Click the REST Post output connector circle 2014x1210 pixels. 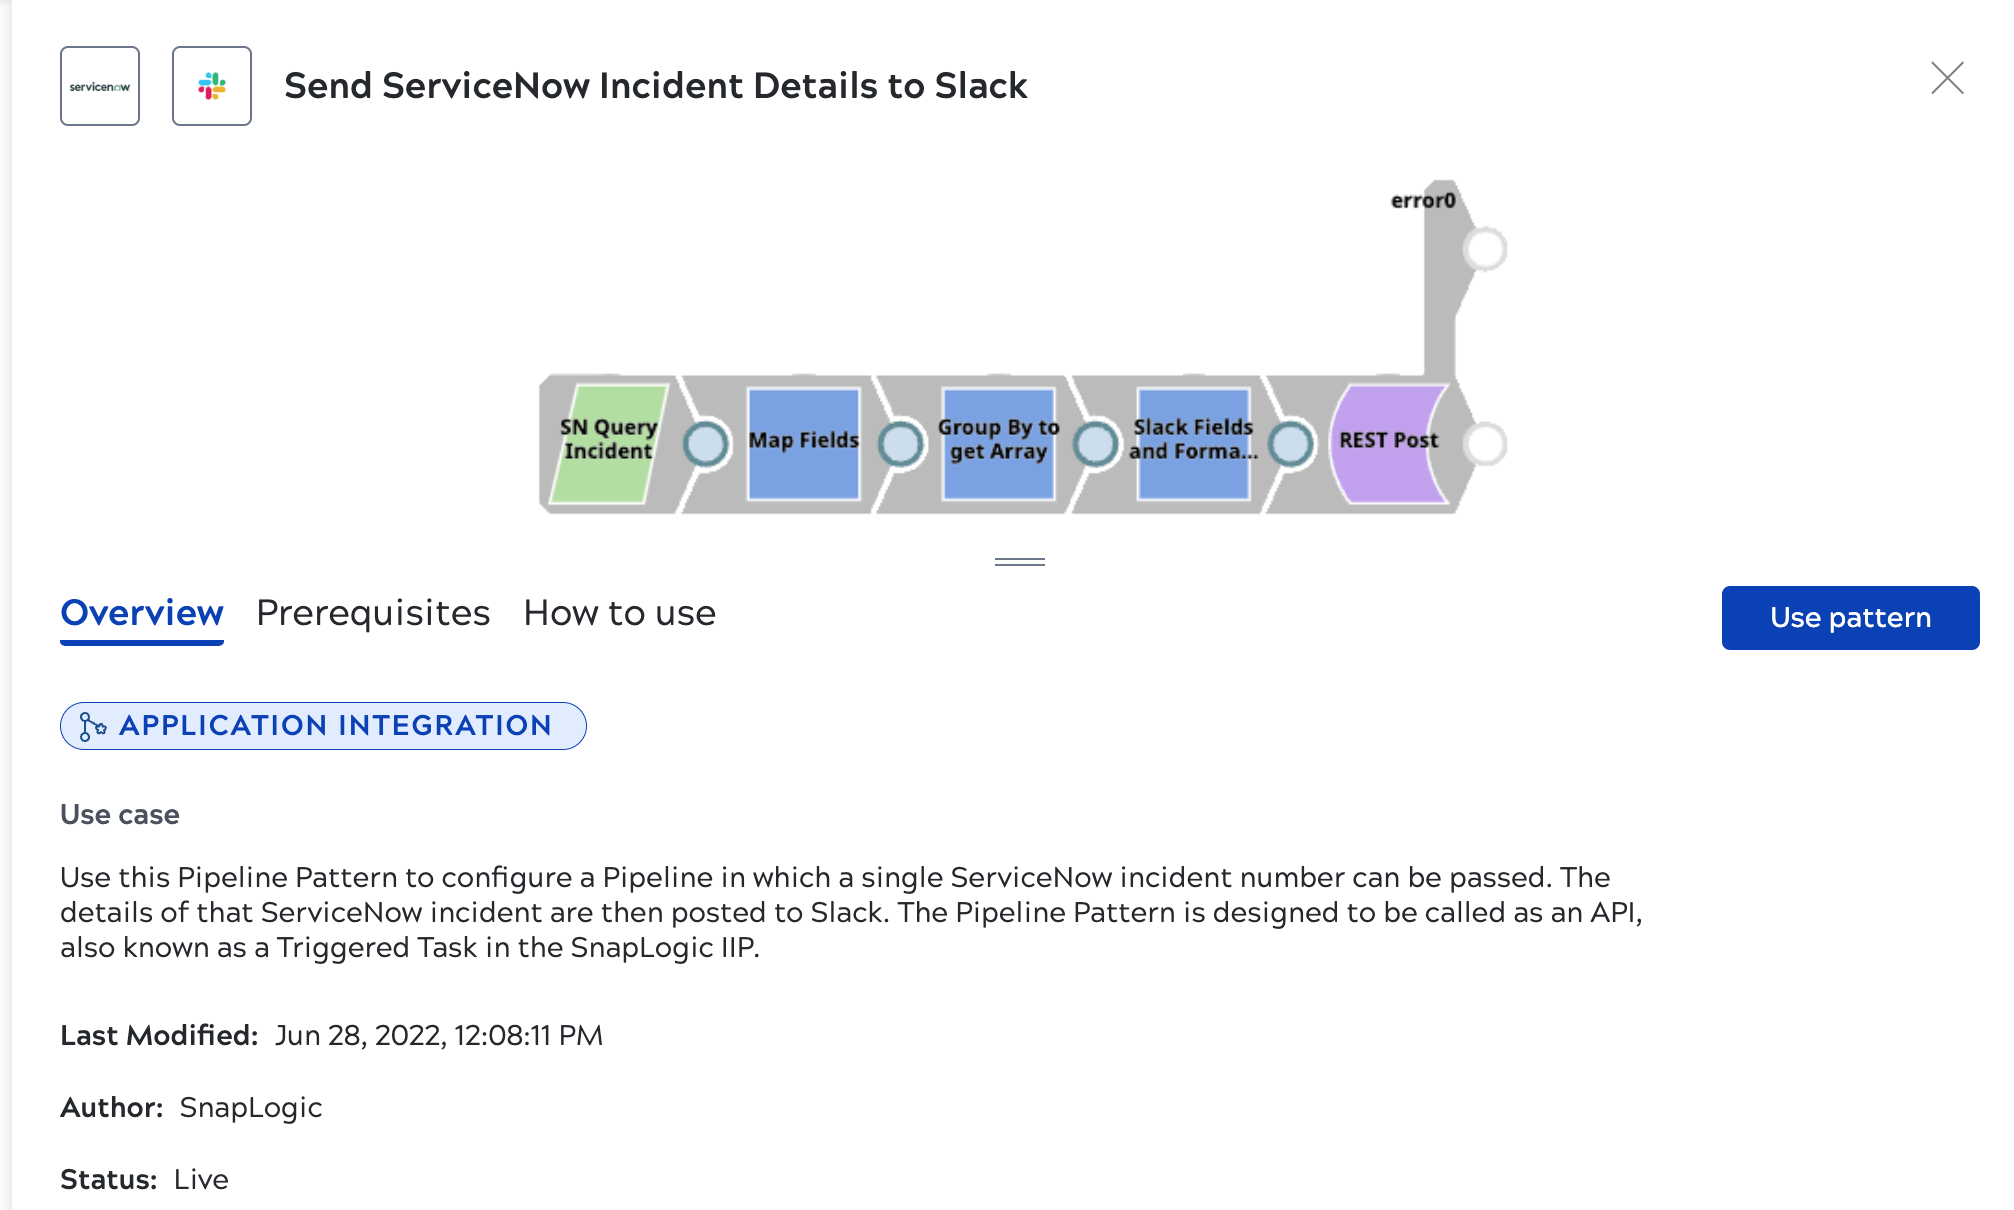(x=1485, y=444)
